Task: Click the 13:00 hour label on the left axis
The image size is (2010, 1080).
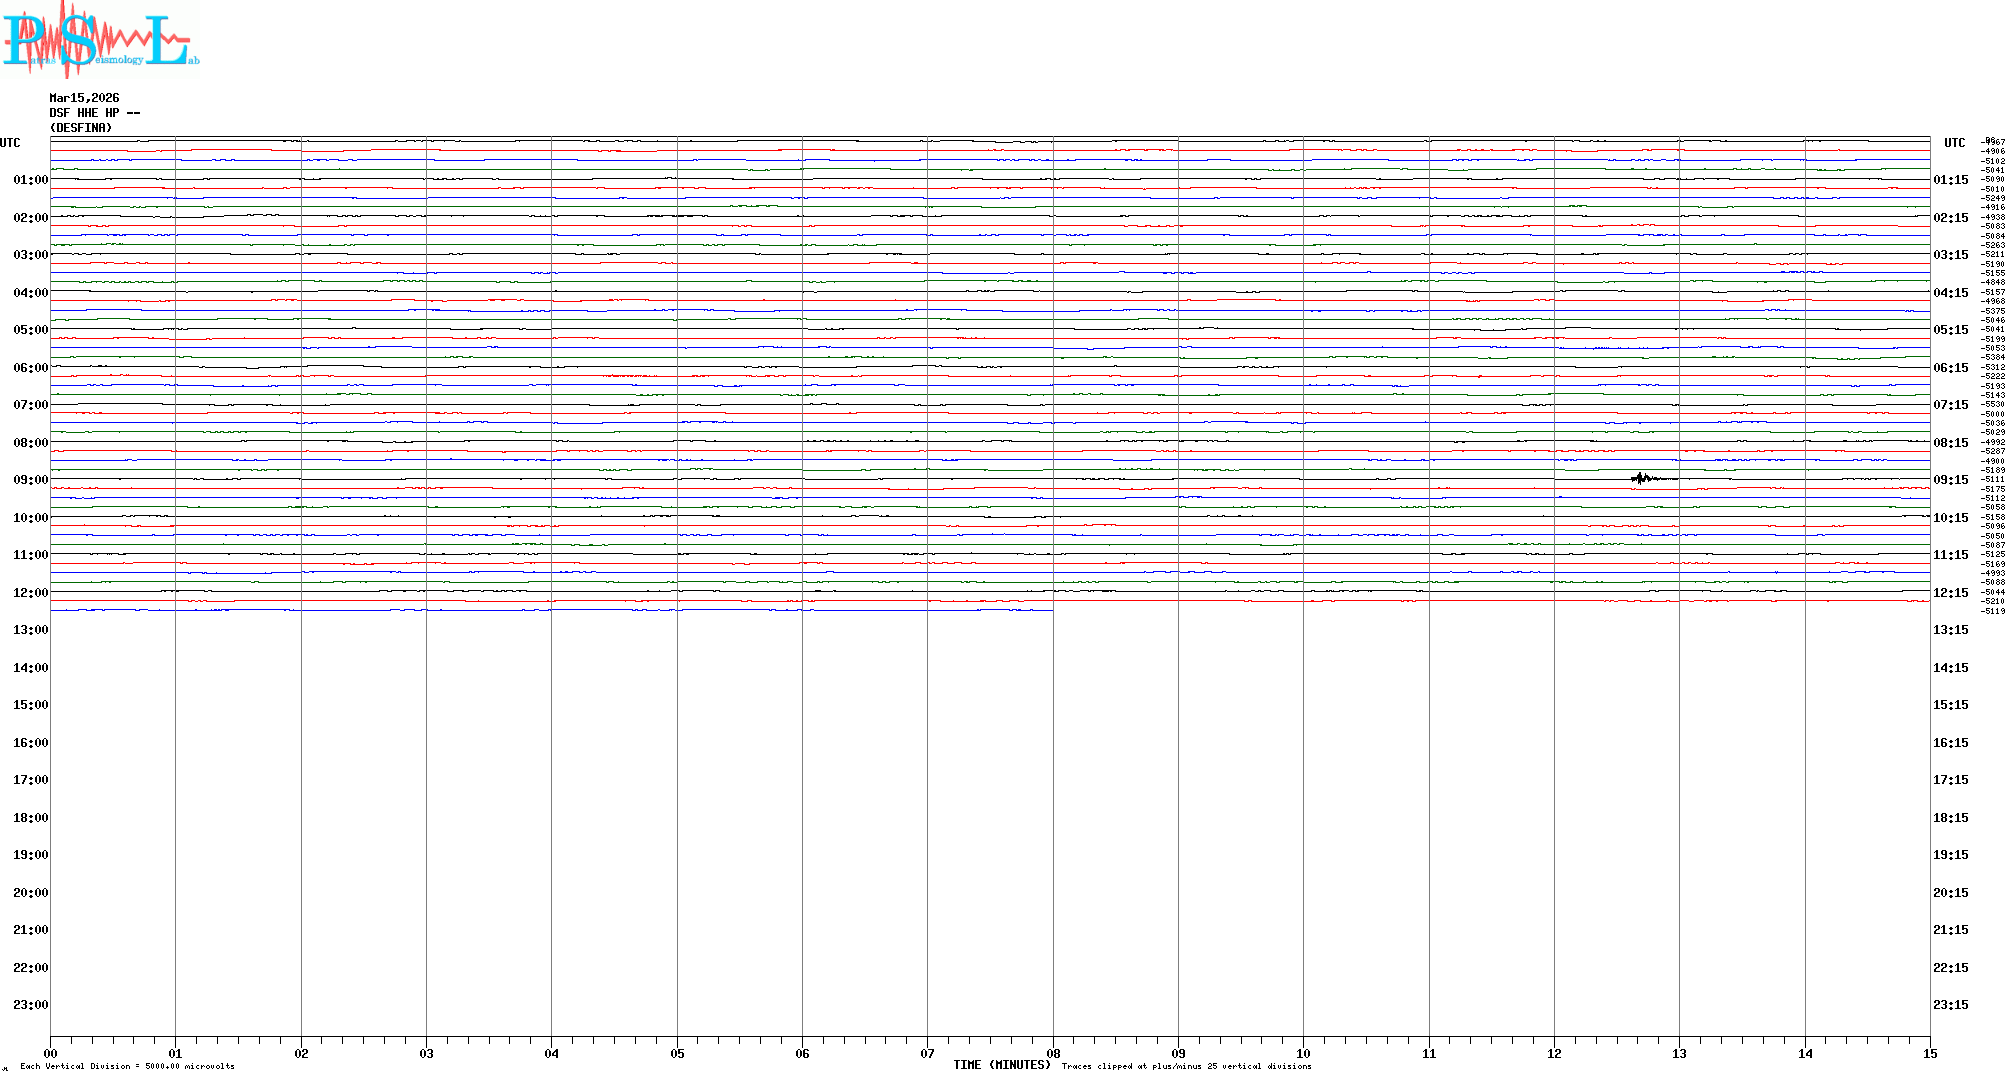Action: (30, 630)
